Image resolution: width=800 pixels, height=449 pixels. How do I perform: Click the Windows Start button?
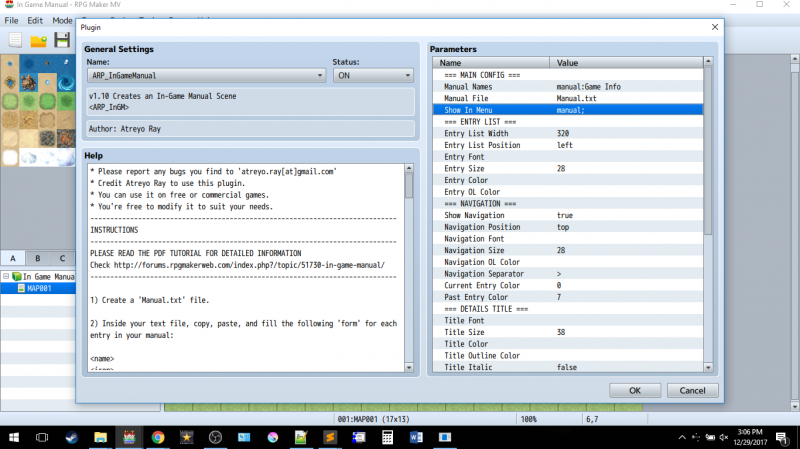coord(14,437)
